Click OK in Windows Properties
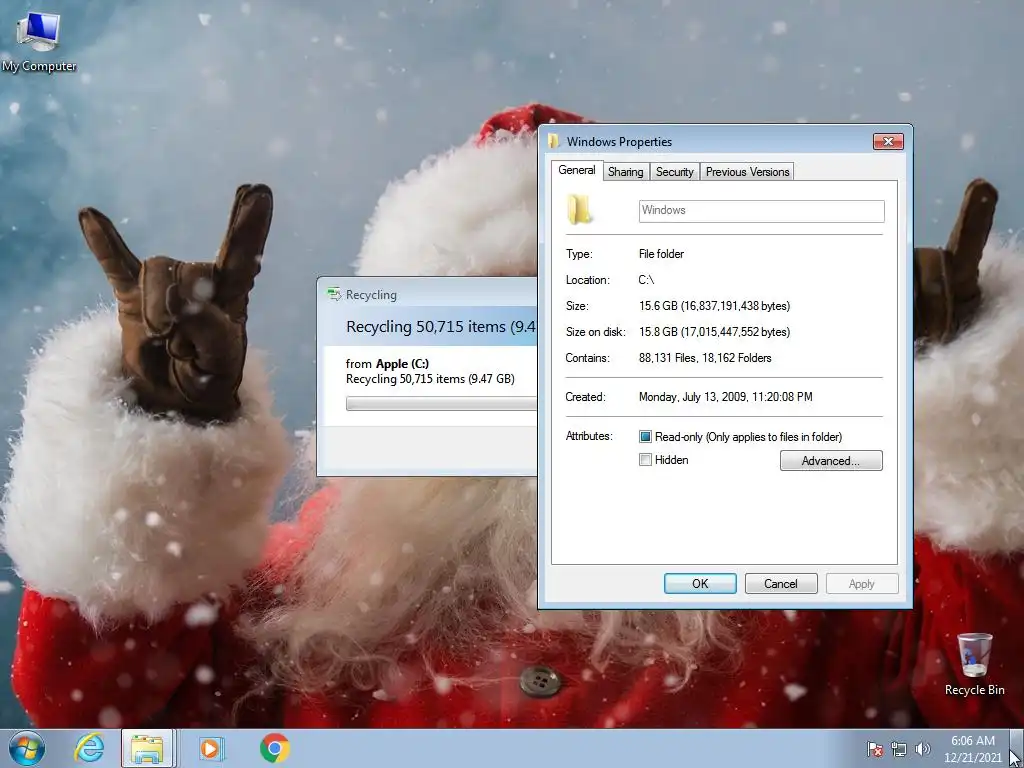Screen dimensions: 1024x768 (x=700, y=584)
